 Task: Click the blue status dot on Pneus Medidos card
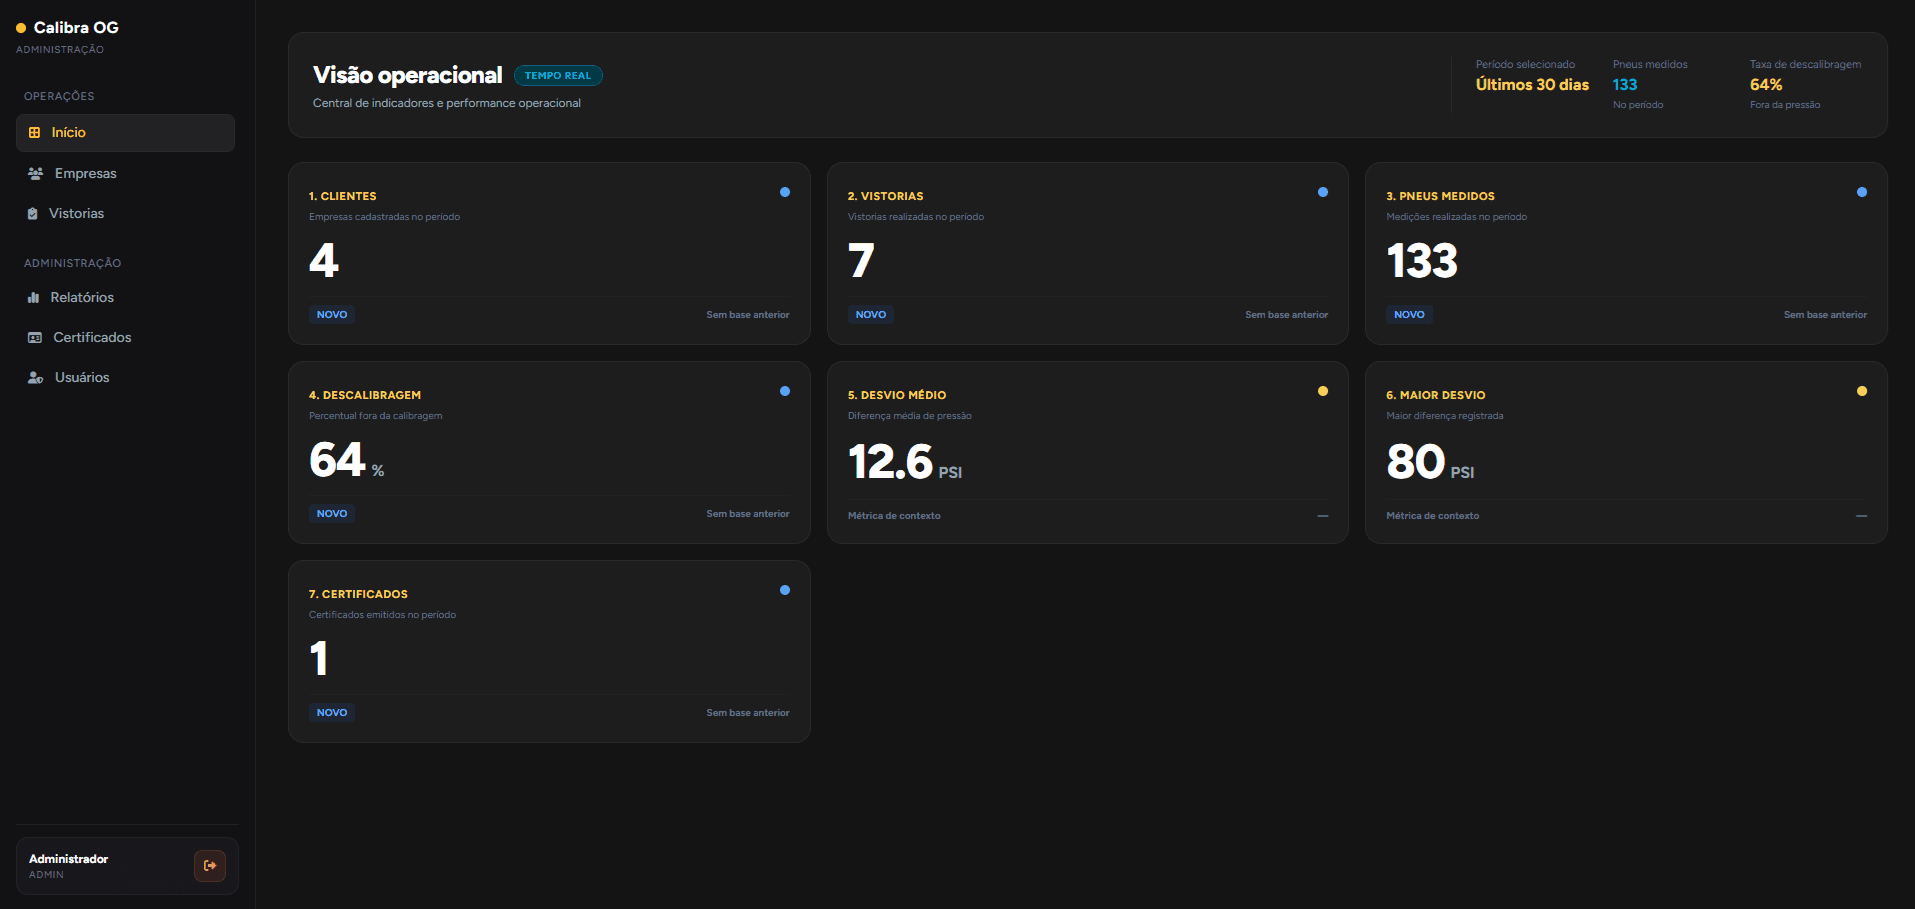[x=1862, y=192]
